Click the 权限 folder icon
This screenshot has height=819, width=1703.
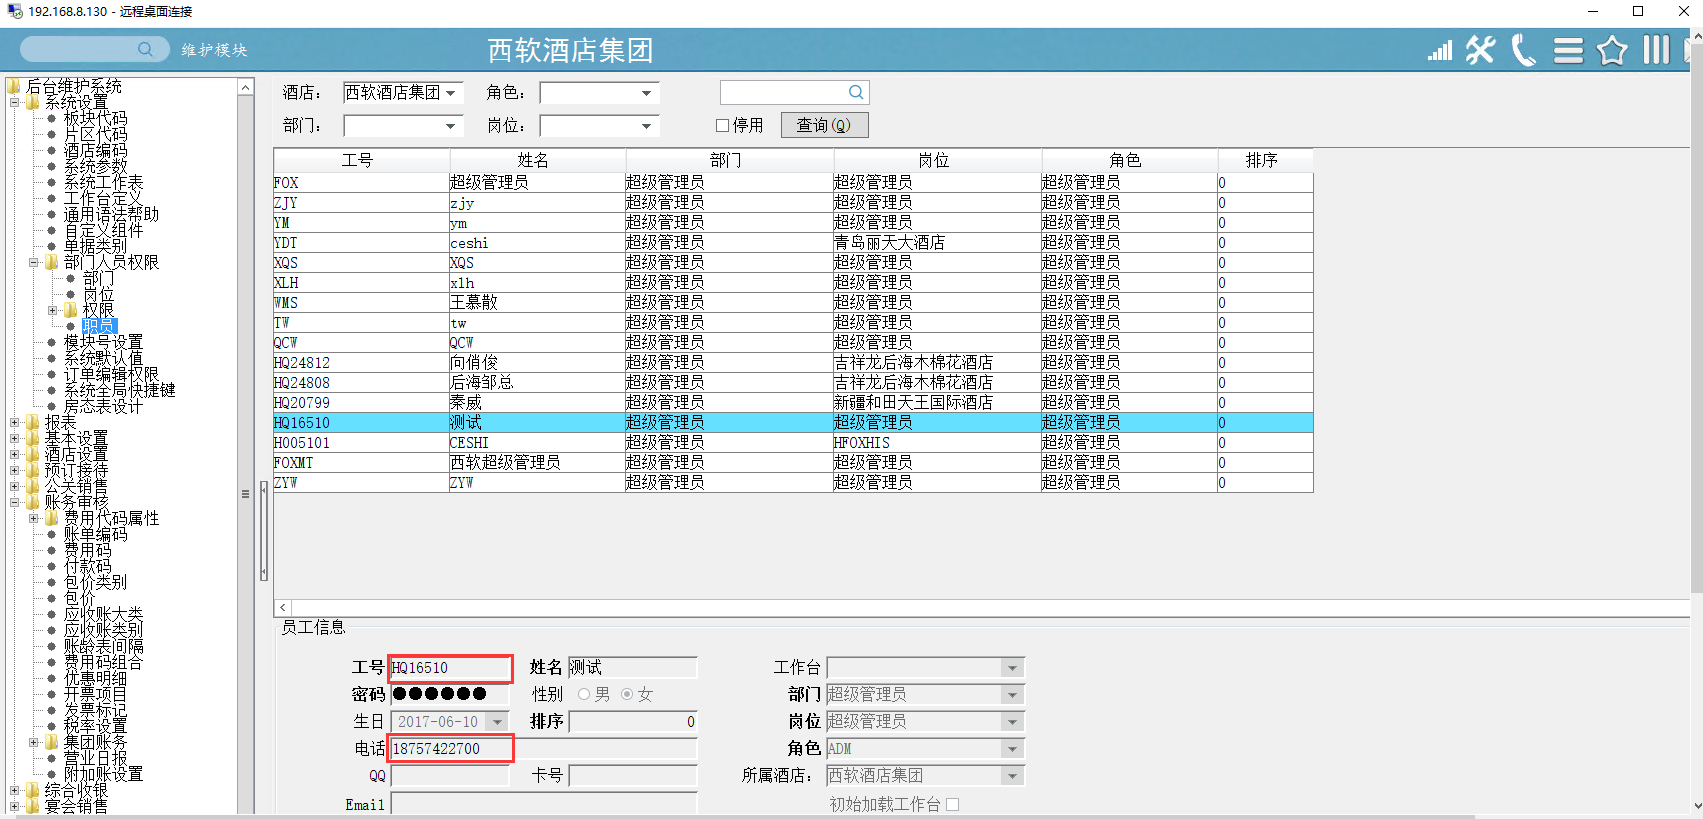(71, 310)
